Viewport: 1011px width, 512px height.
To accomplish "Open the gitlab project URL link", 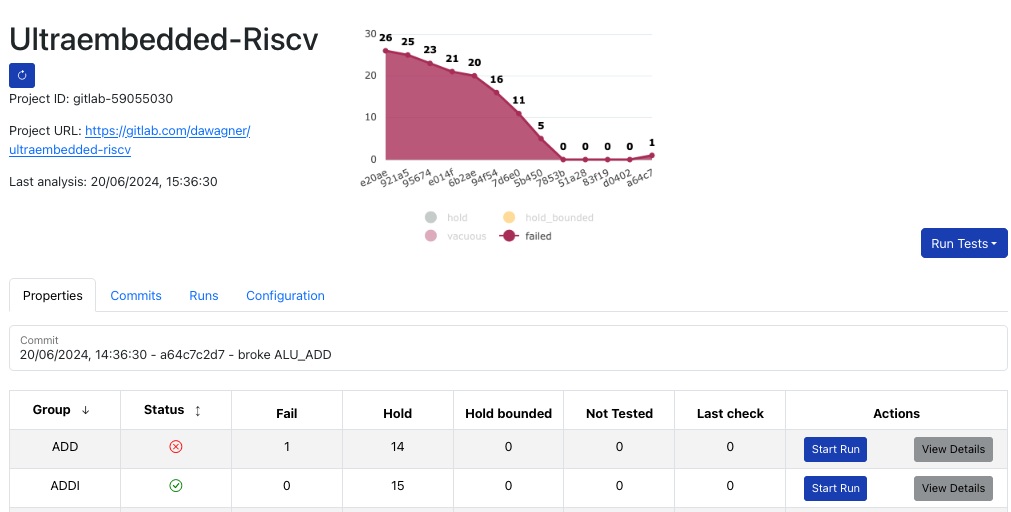I will click(167, 131).
